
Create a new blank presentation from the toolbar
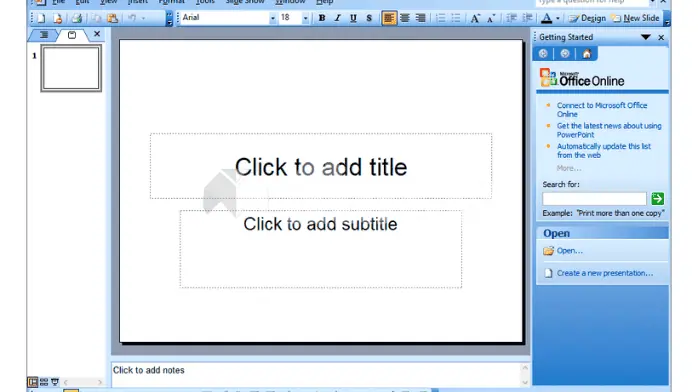pos(41,18)
